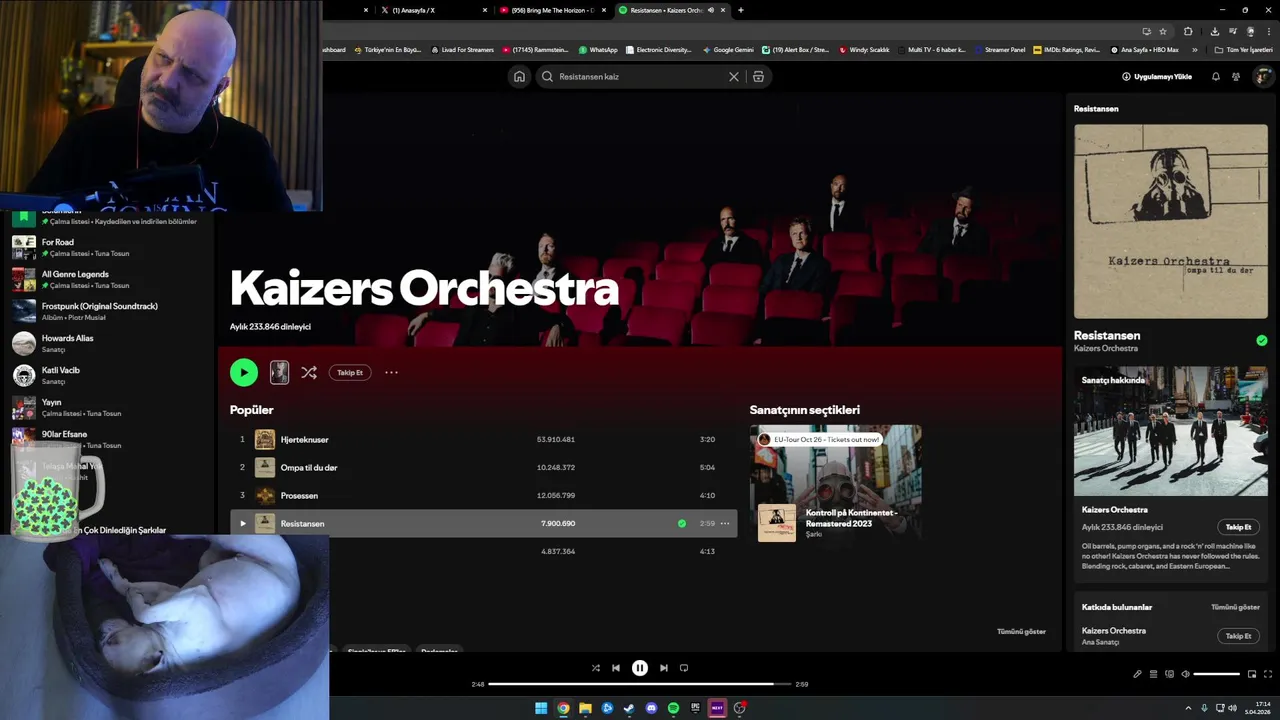Viewport: 1280px width, 720px height.
Task: Open For Road playlist in library
Action: (107, 248)
